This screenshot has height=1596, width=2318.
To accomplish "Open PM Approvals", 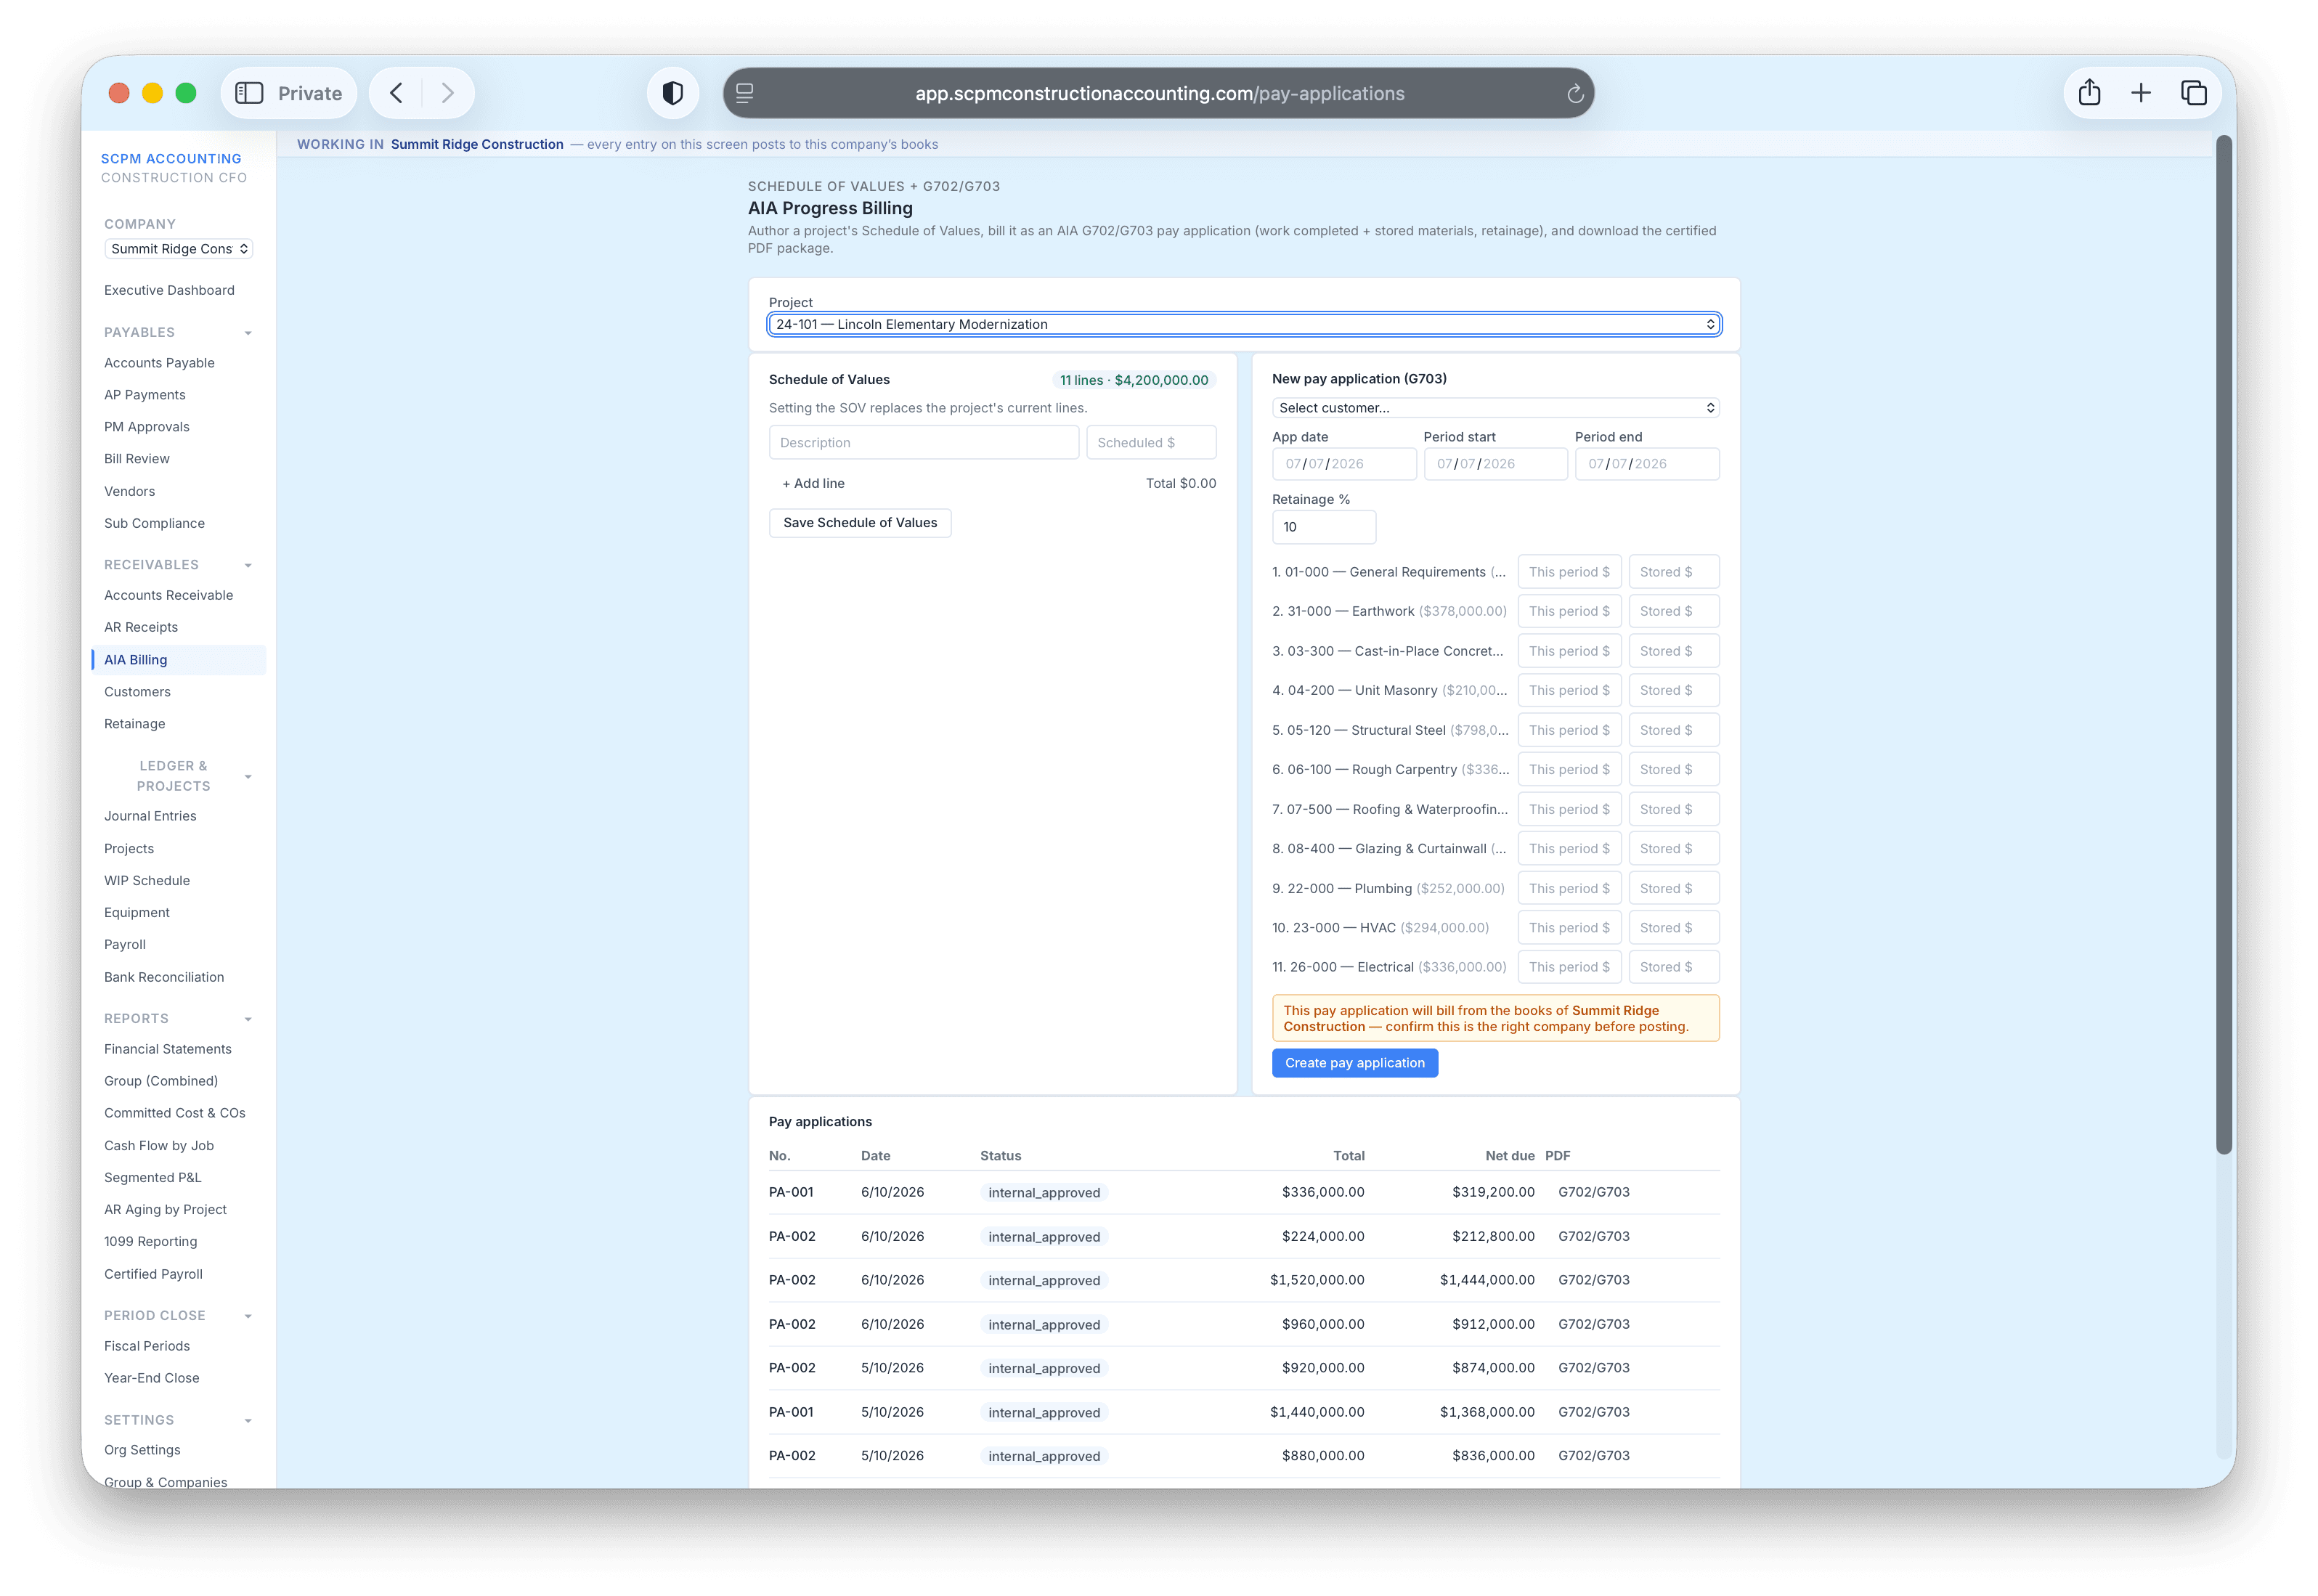I will click(146, 427).
